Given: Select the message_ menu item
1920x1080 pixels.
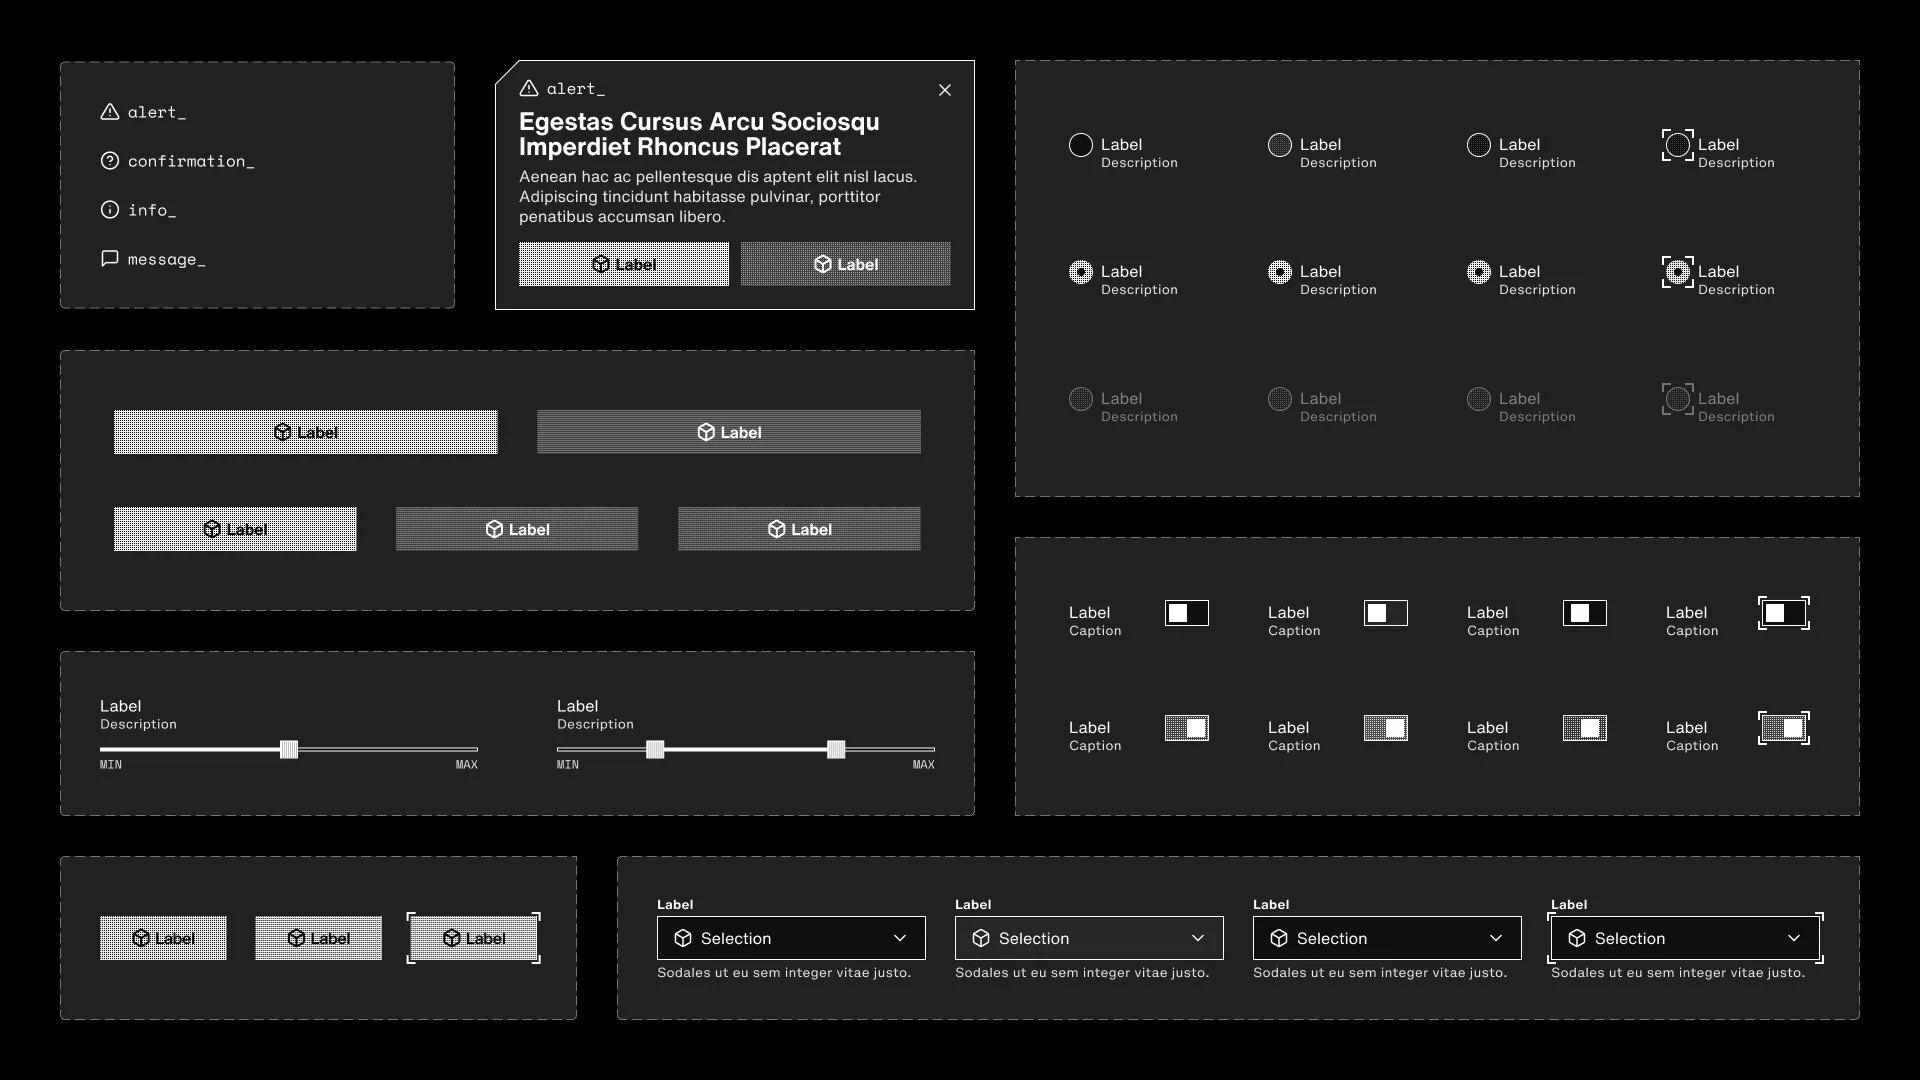Looking at the screenshot, I should tap(166, 259).
